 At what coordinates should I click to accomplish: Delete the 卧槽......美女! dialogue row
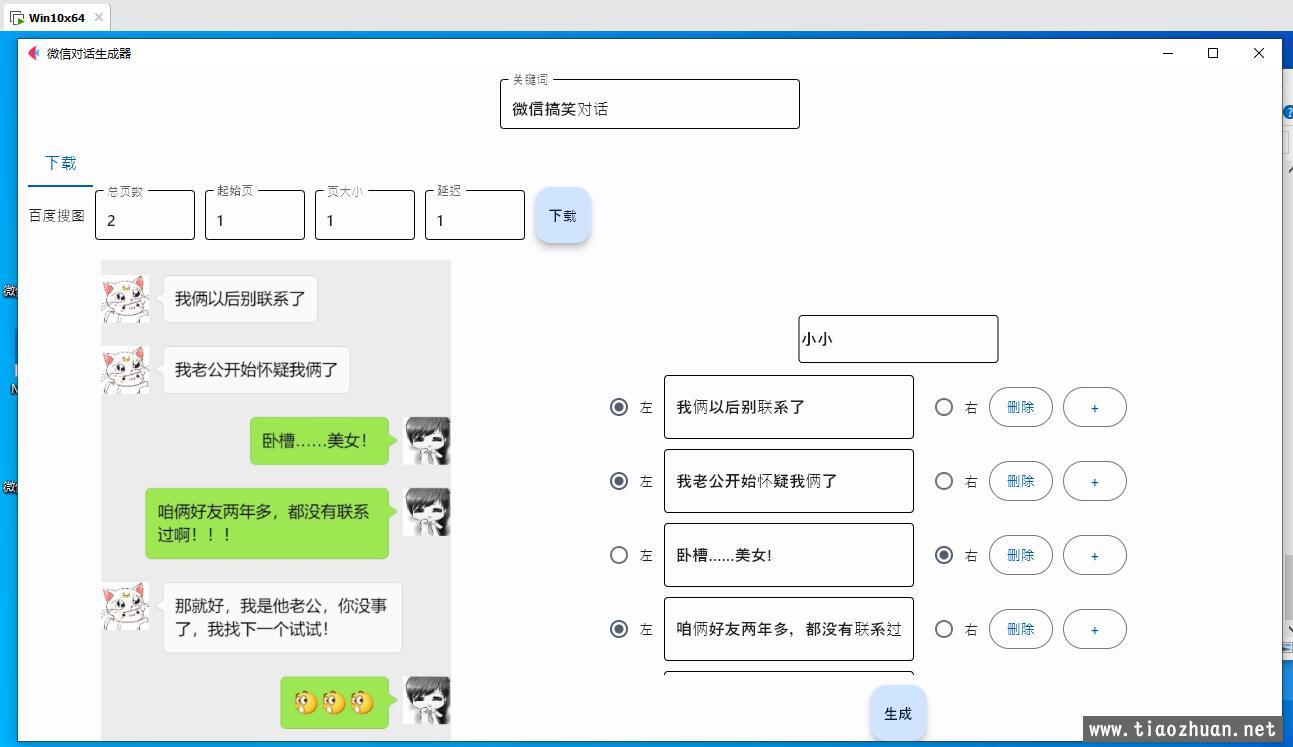(1021, 555)
